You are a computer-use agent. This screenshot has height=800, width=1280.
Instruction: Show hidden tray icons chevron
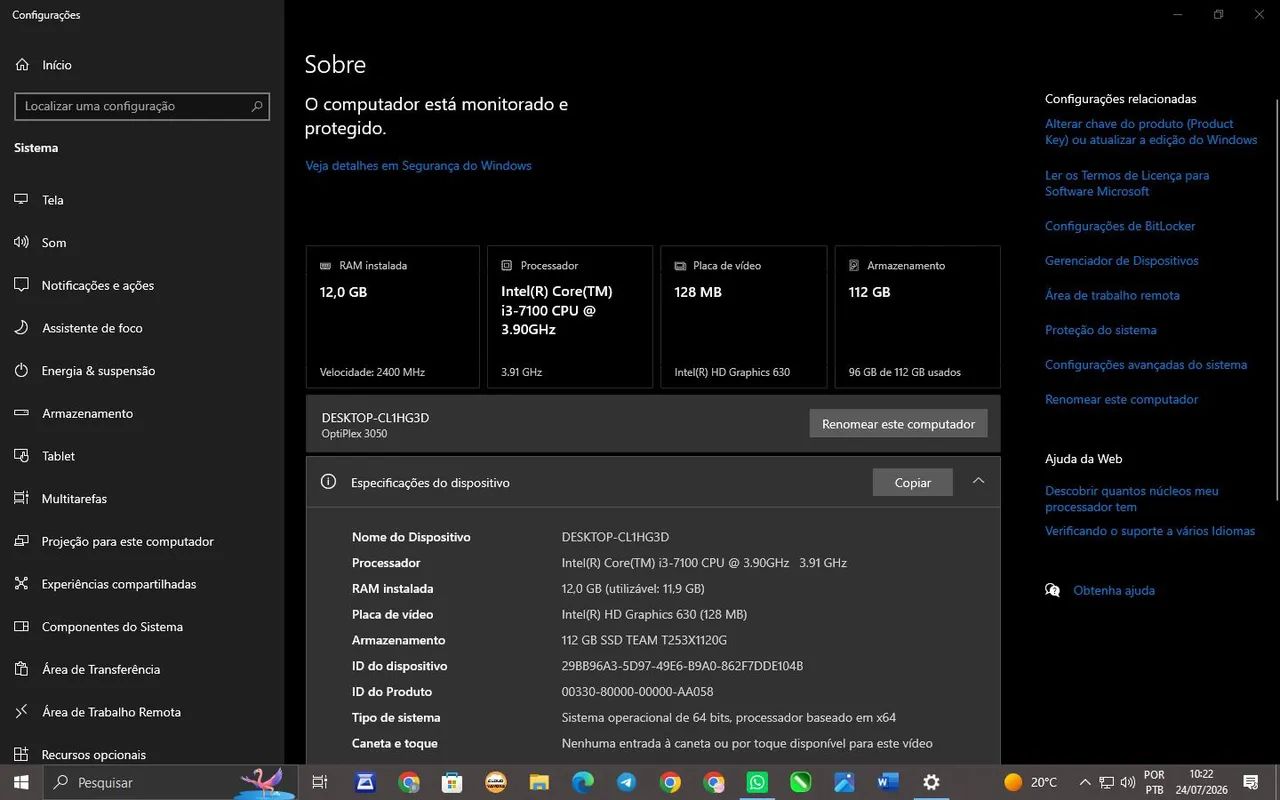(x=1085, y=782)
